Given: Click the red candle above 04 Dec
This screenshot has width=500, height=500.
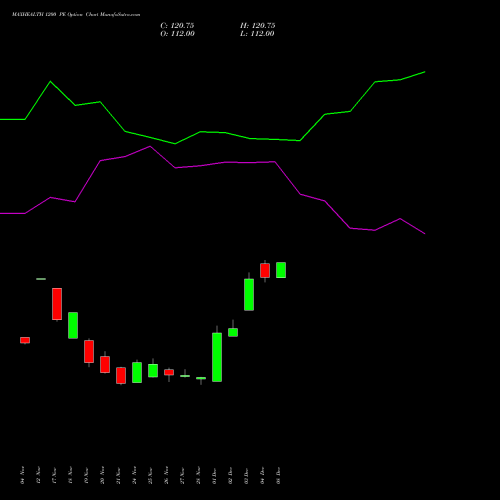Looking at the screenshot, I should click(265, 270).
